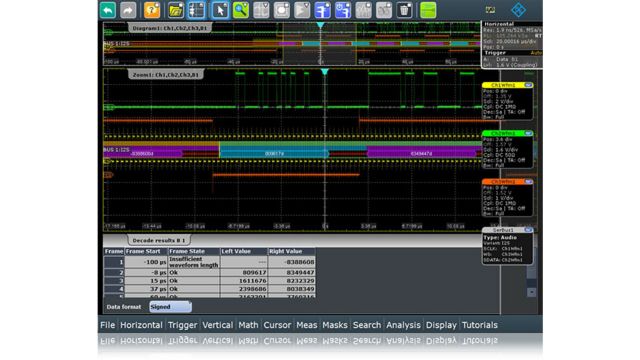Click the blue caliper Measurement icon

(x=322, y=10)
